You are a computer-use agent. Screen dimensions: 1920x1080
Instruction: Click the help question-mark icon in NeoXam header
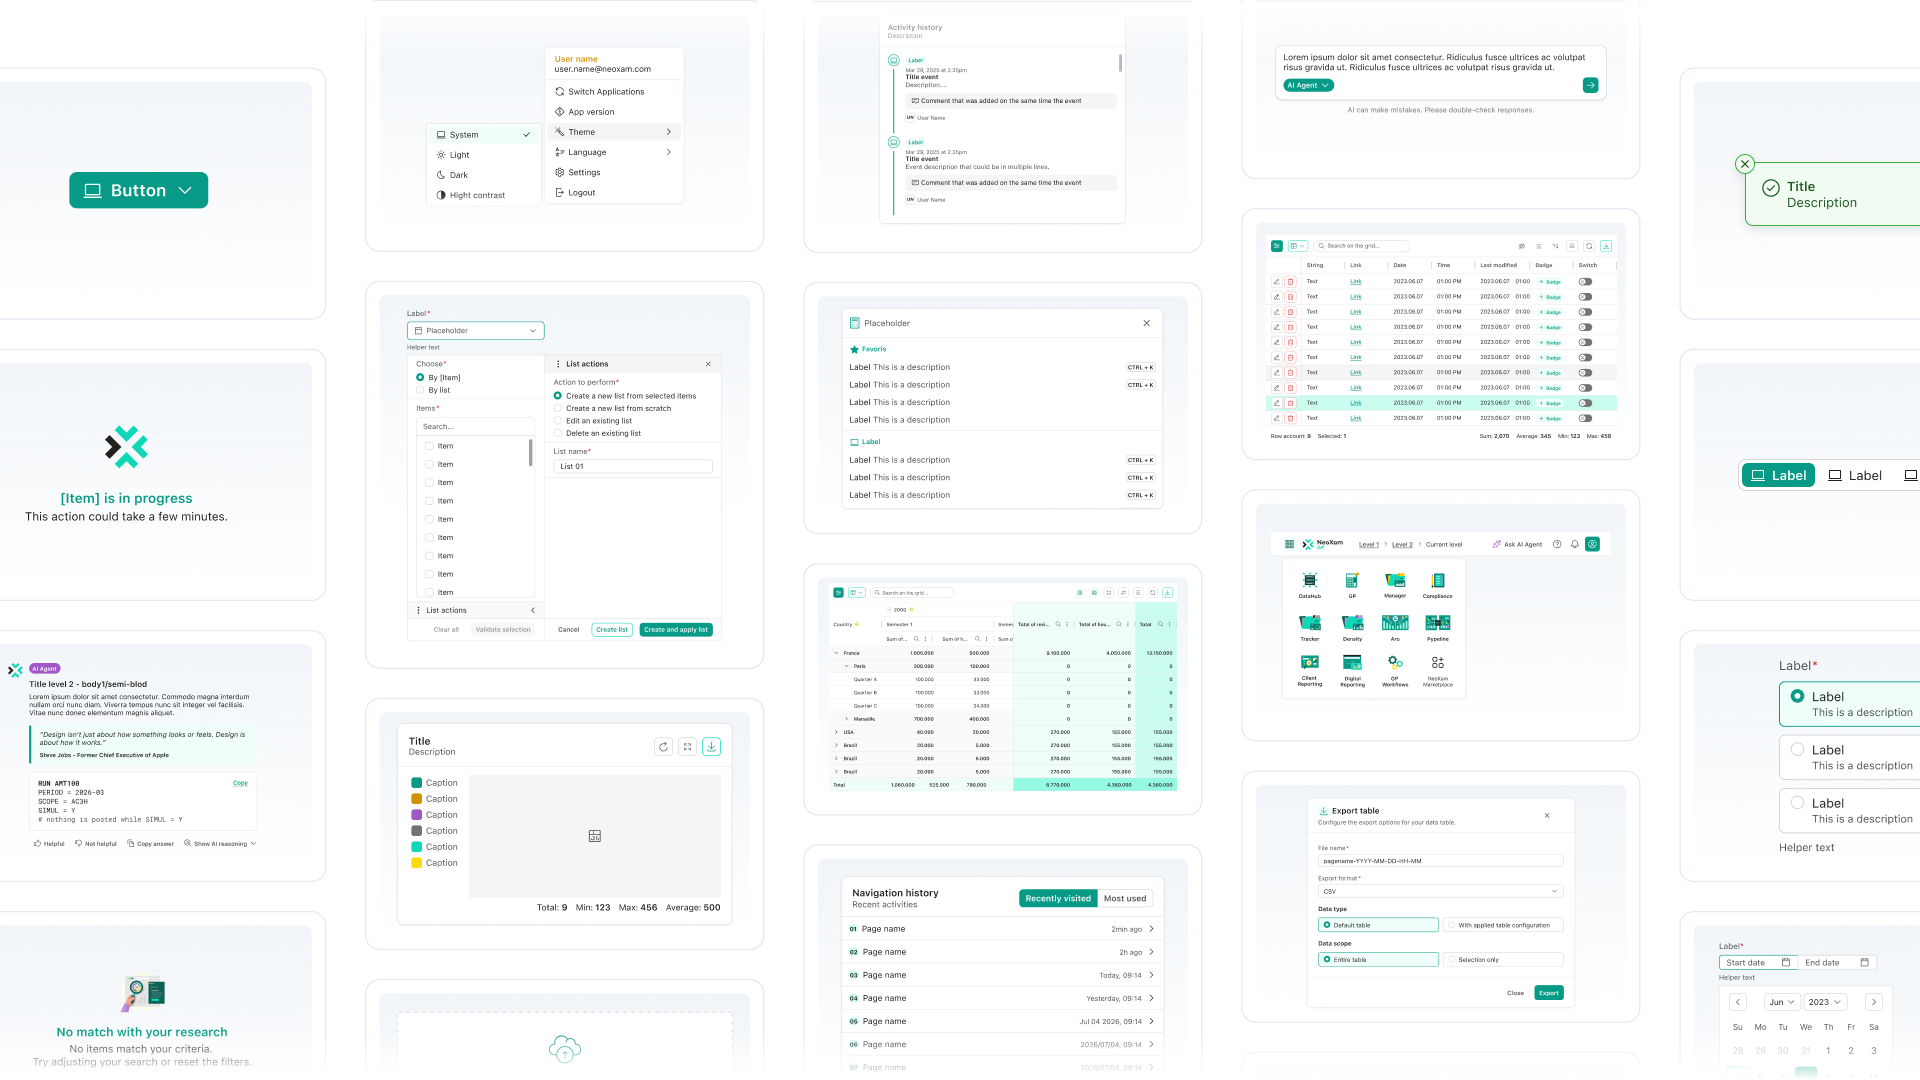pos(1557,545)
